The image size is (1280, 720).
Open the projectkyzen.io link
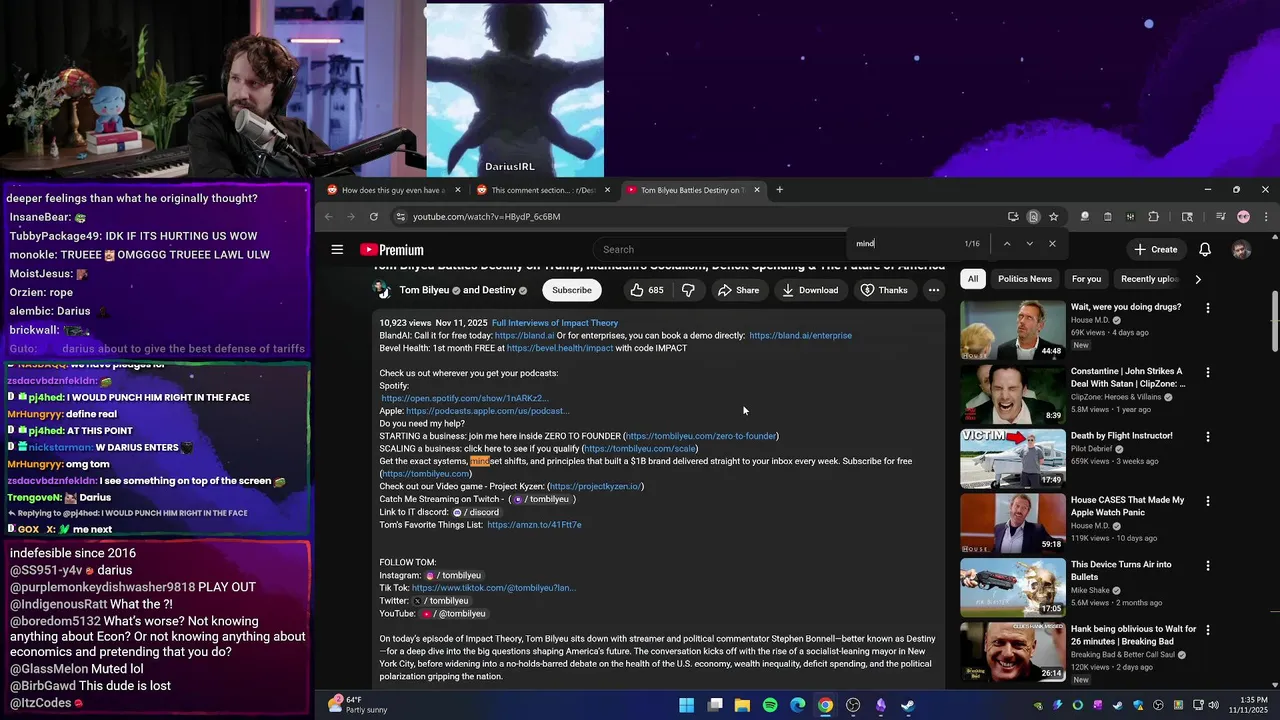pyautogui.click(x=595, y=486)
